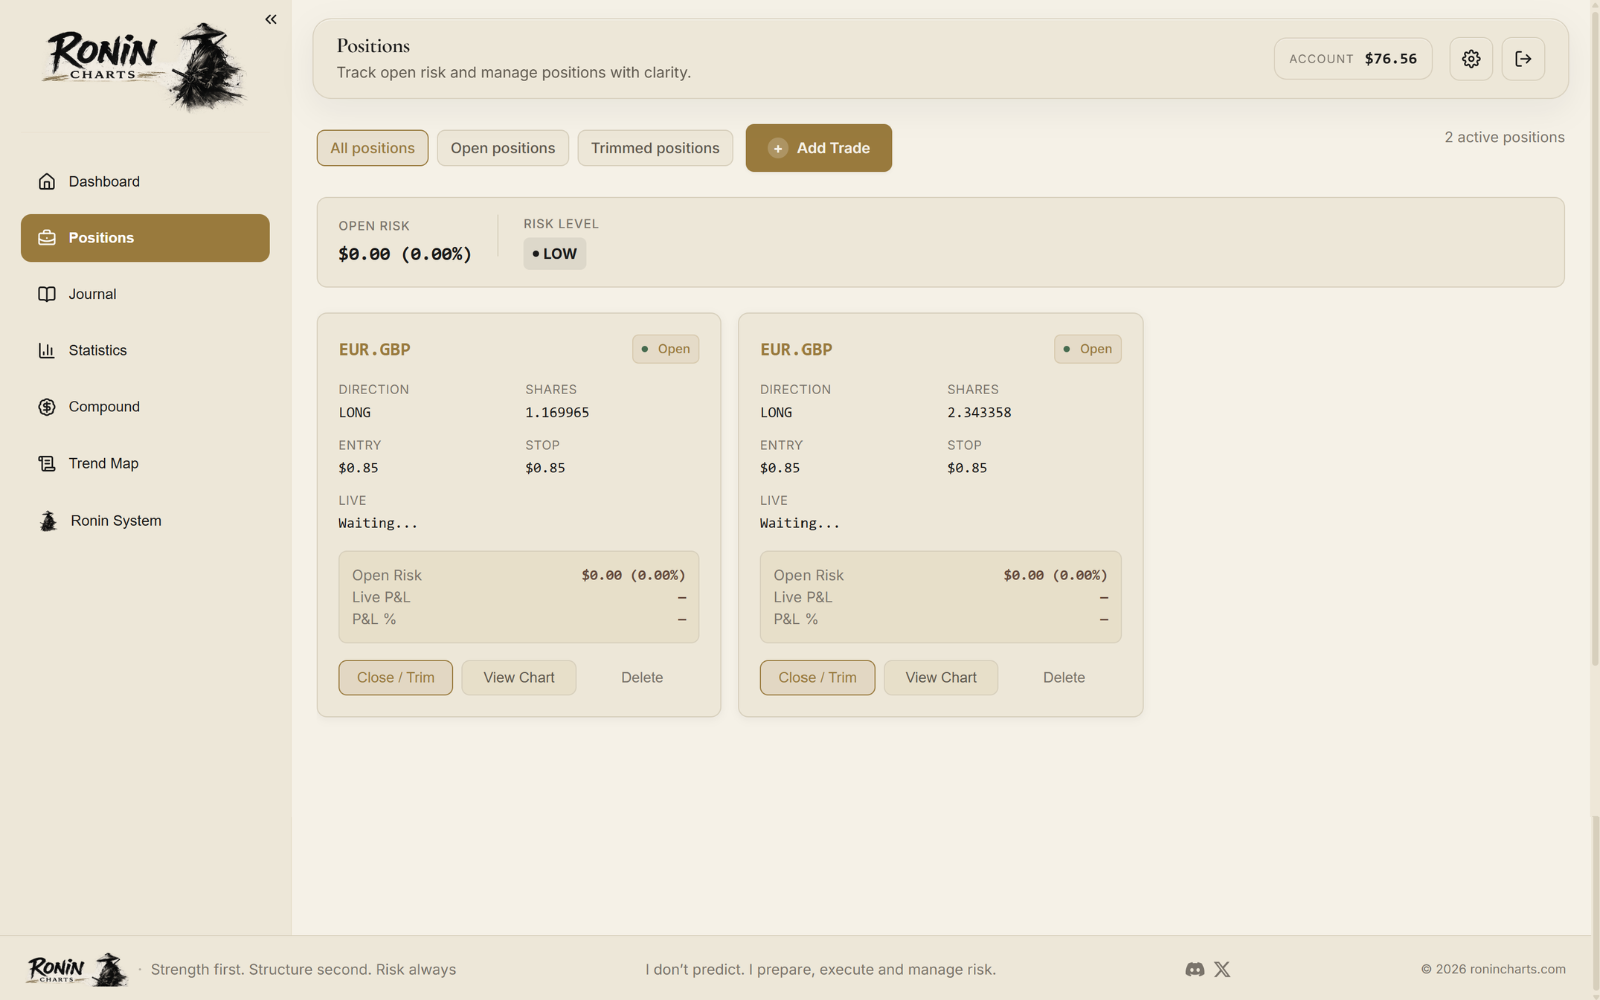Viewport: 1600px width, 1000px height.
Task: Click the Account balance $76.56 box
Action: 1353,59
